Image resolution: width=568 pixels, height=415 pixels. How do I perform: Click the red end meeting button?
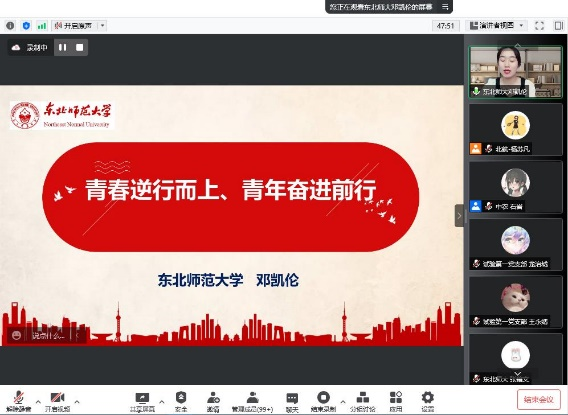point(538,399)
